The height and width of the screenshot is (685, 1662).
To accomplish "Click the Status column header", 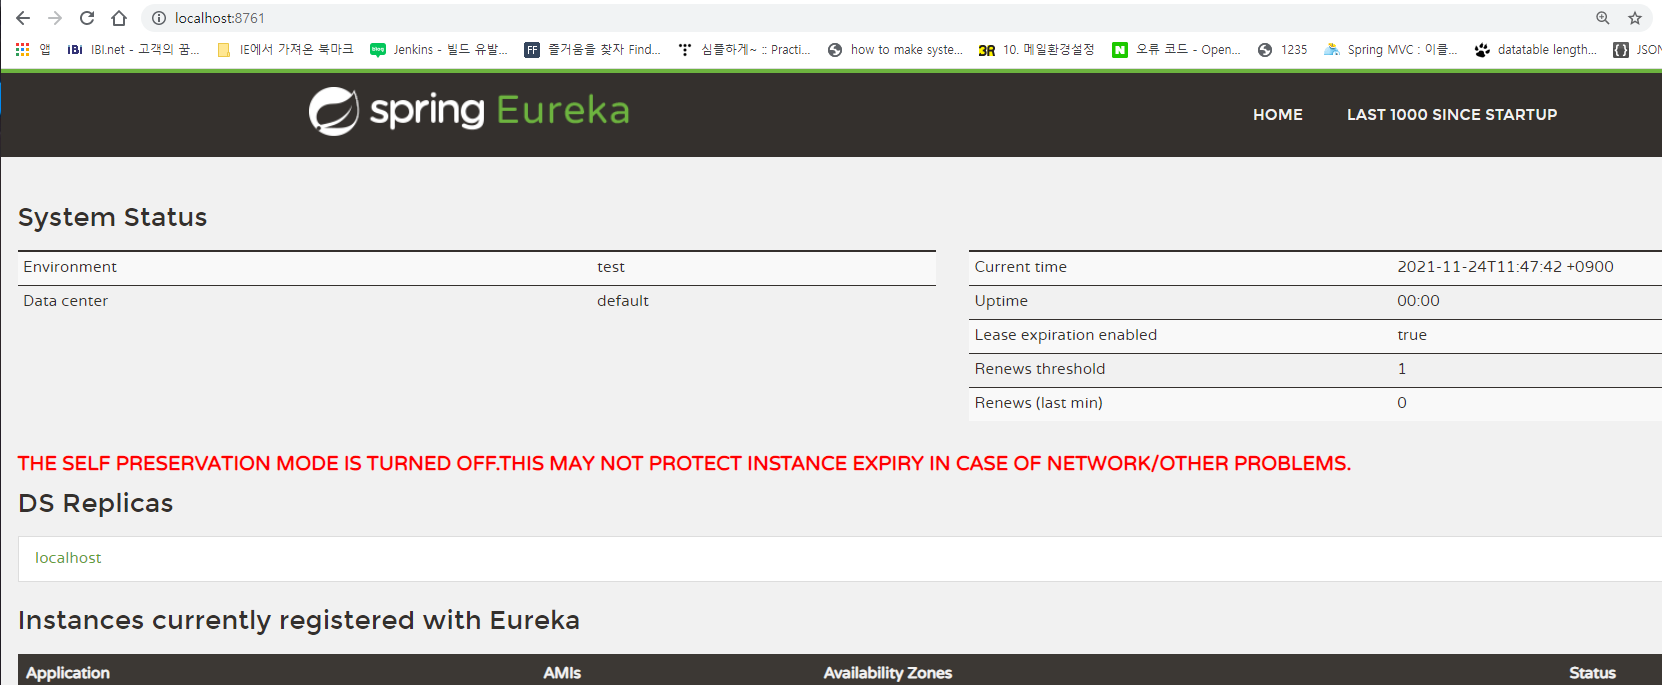I will coord(1592,673).
